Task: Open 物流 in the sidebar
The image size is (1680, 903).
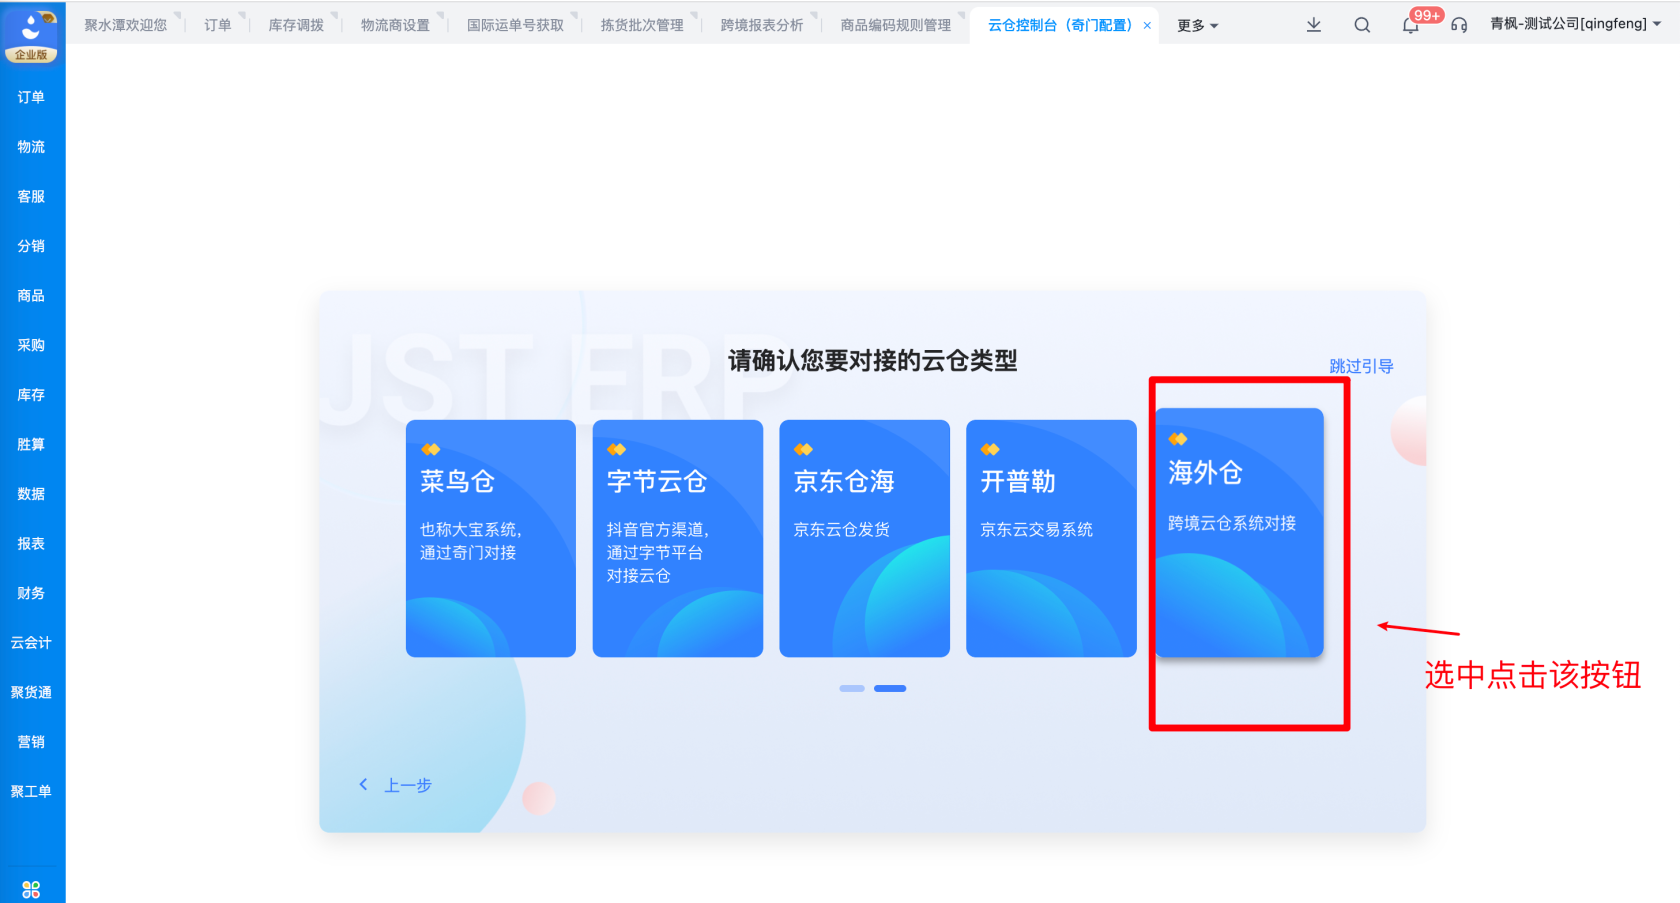Action: click(x=31, y=147)
